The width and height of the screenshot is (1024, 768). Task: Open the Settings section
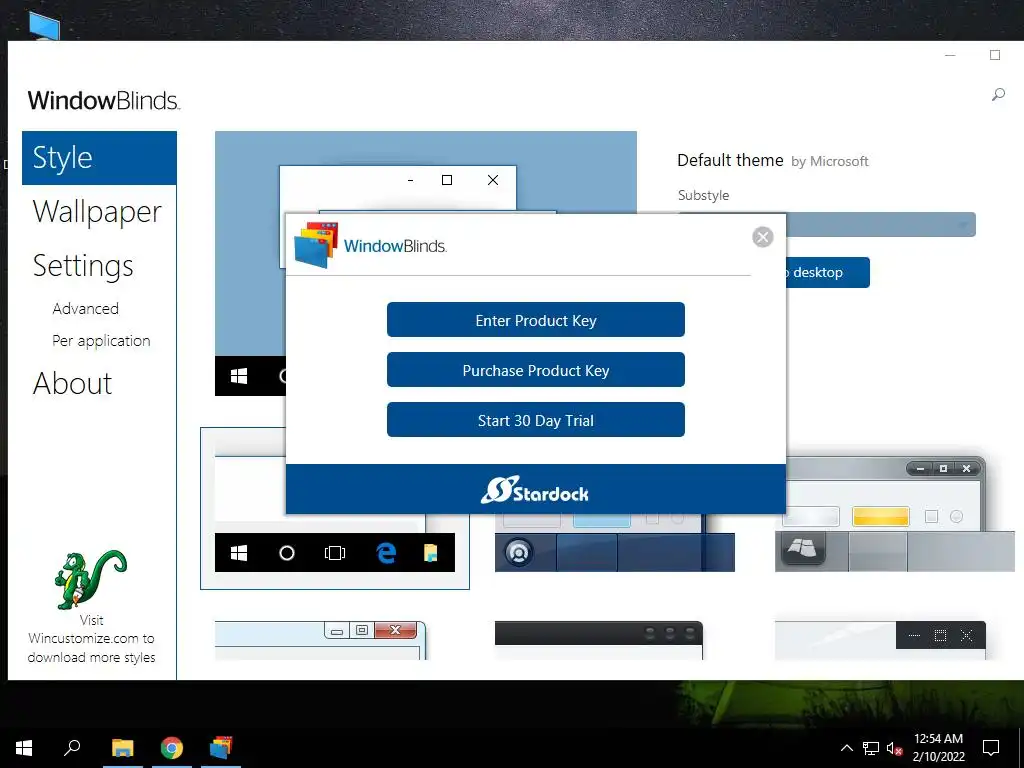point(83,266)
